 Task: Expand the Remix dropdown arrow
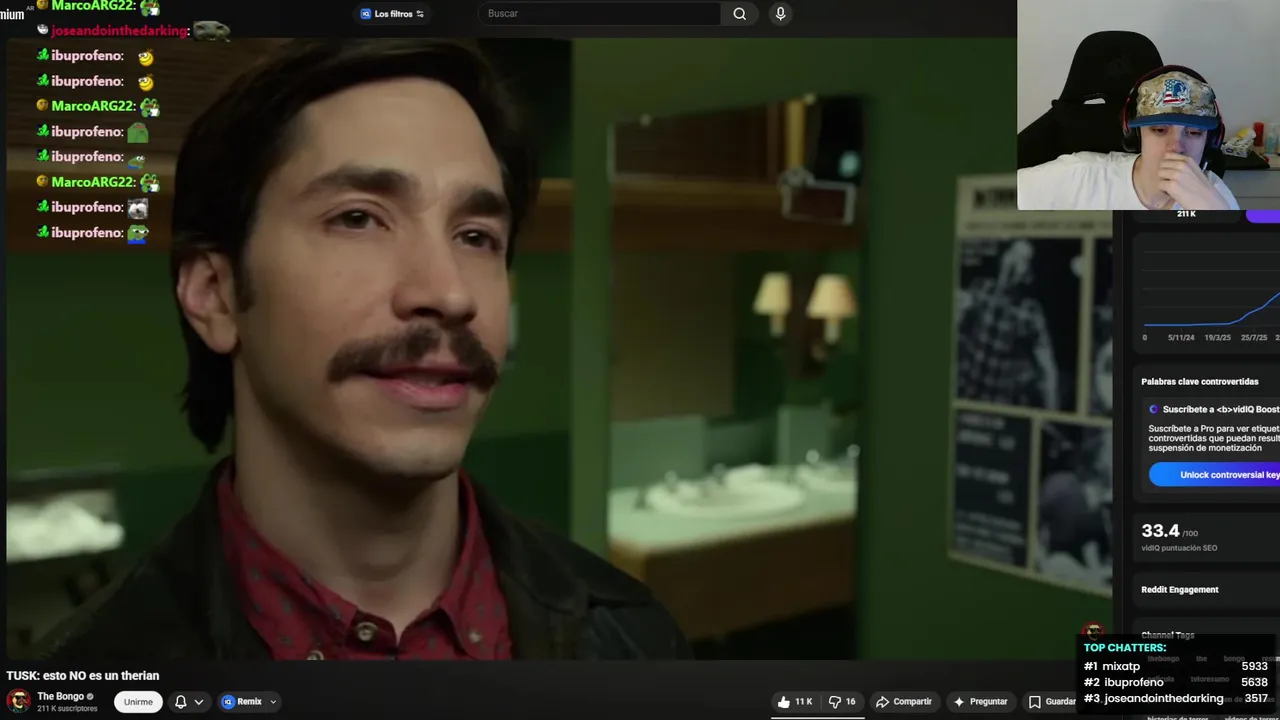[x=273, y=702]
